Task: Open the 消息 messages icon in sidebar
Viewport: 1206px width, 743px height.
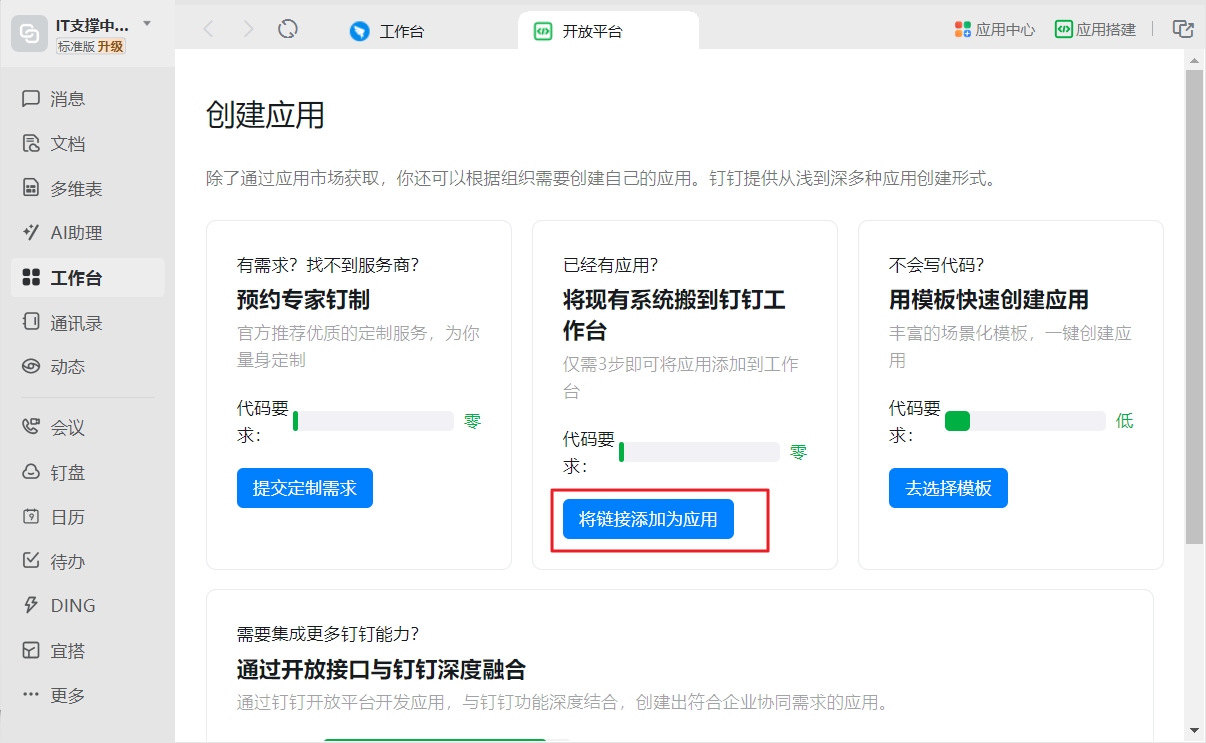Action: (x=31, y=99)
